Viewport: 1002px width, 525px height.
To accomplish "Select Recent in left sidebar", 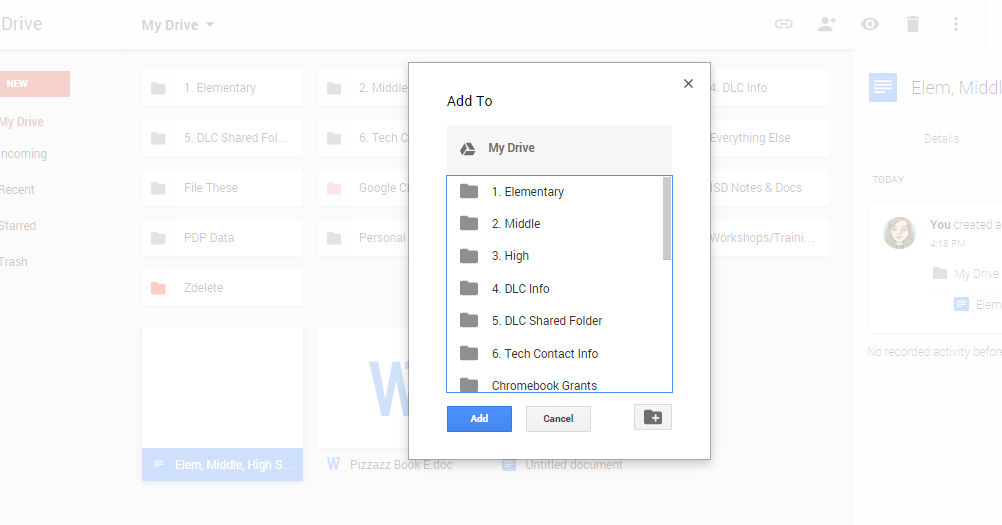I will click(x=18, y=190).
